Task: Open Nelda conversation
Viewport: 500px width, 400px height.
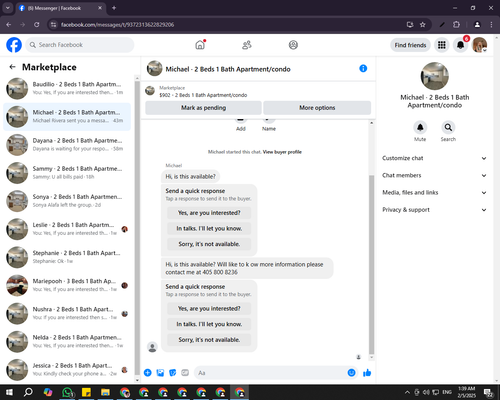Action: [x=67, y=341]
